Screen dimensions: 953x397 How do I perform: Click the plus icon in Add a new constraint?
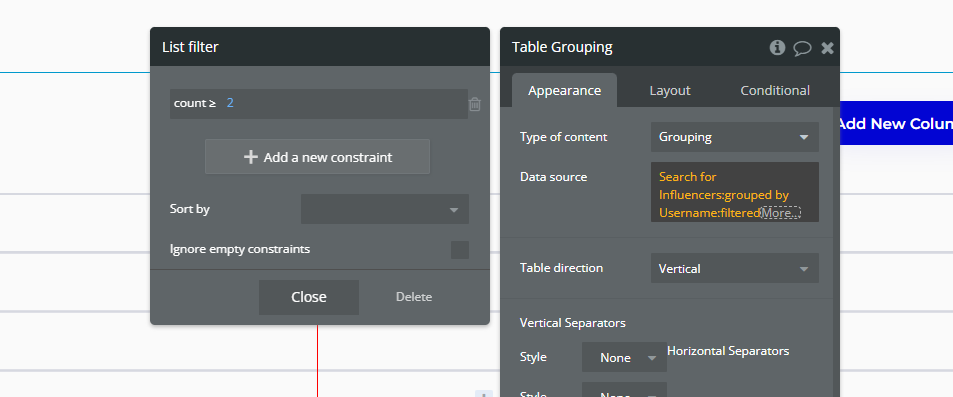[250, 157]
